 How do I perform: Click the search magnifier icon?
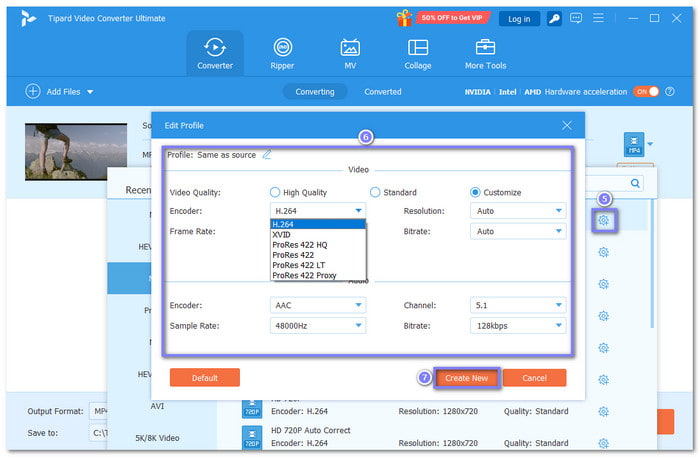(x=635, y=183)
